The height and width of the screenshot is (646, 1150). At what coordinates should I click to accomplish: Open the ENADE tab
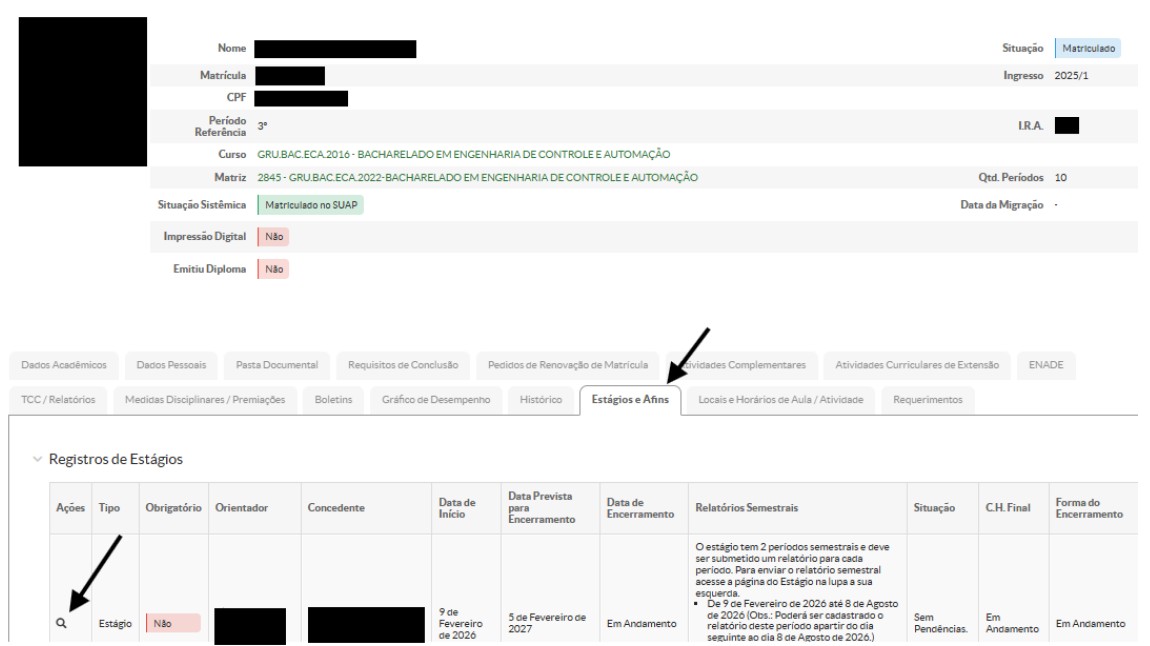[1045, 365]
